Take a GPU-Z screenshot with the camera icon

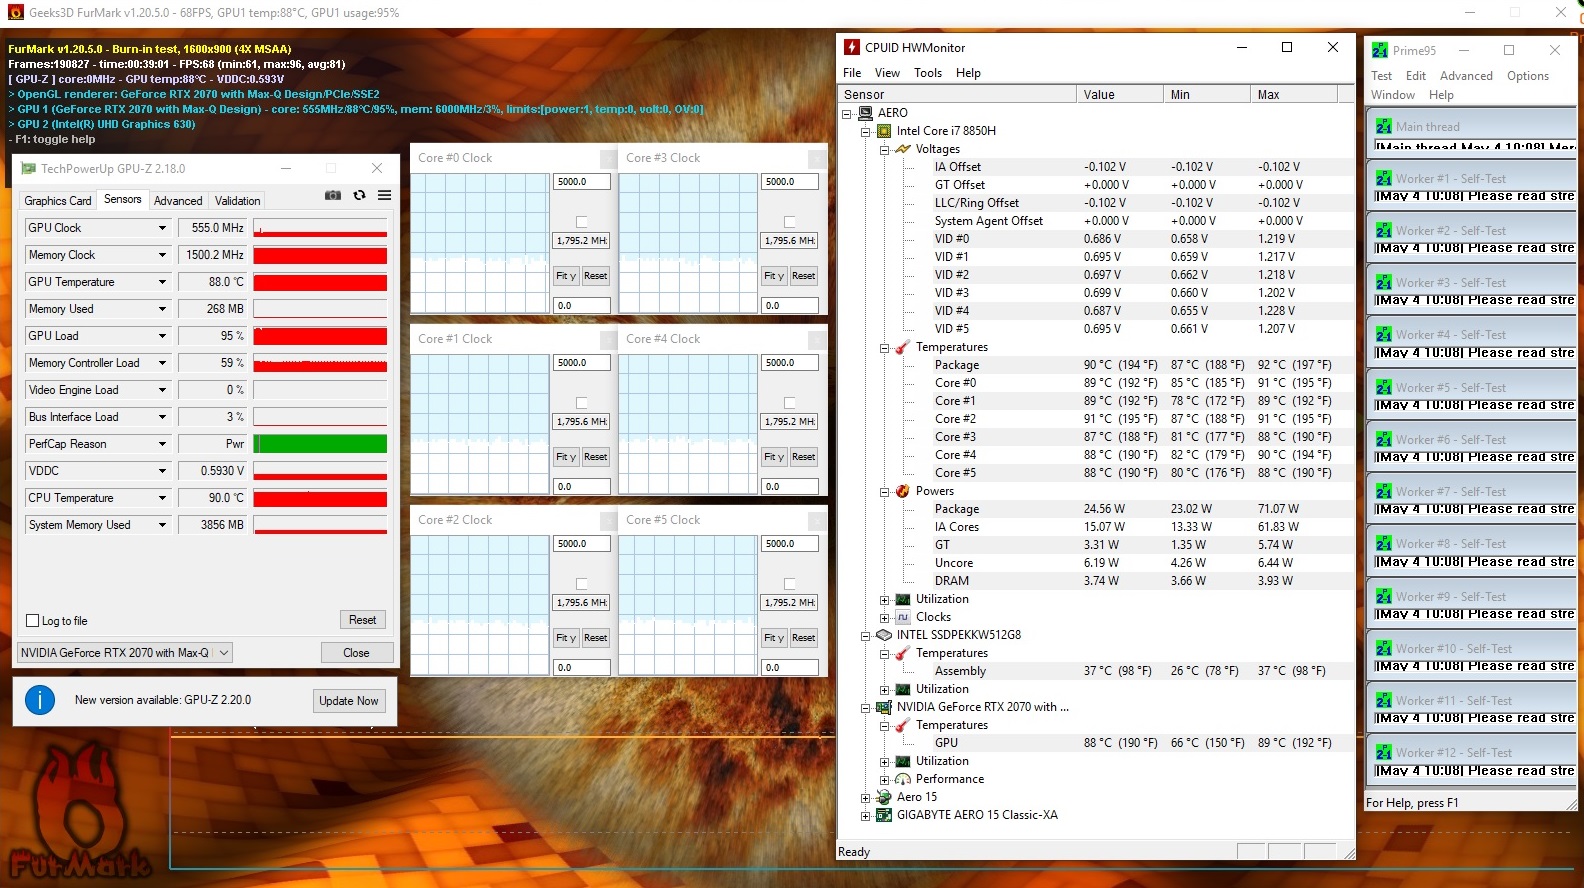pos(333,195)
